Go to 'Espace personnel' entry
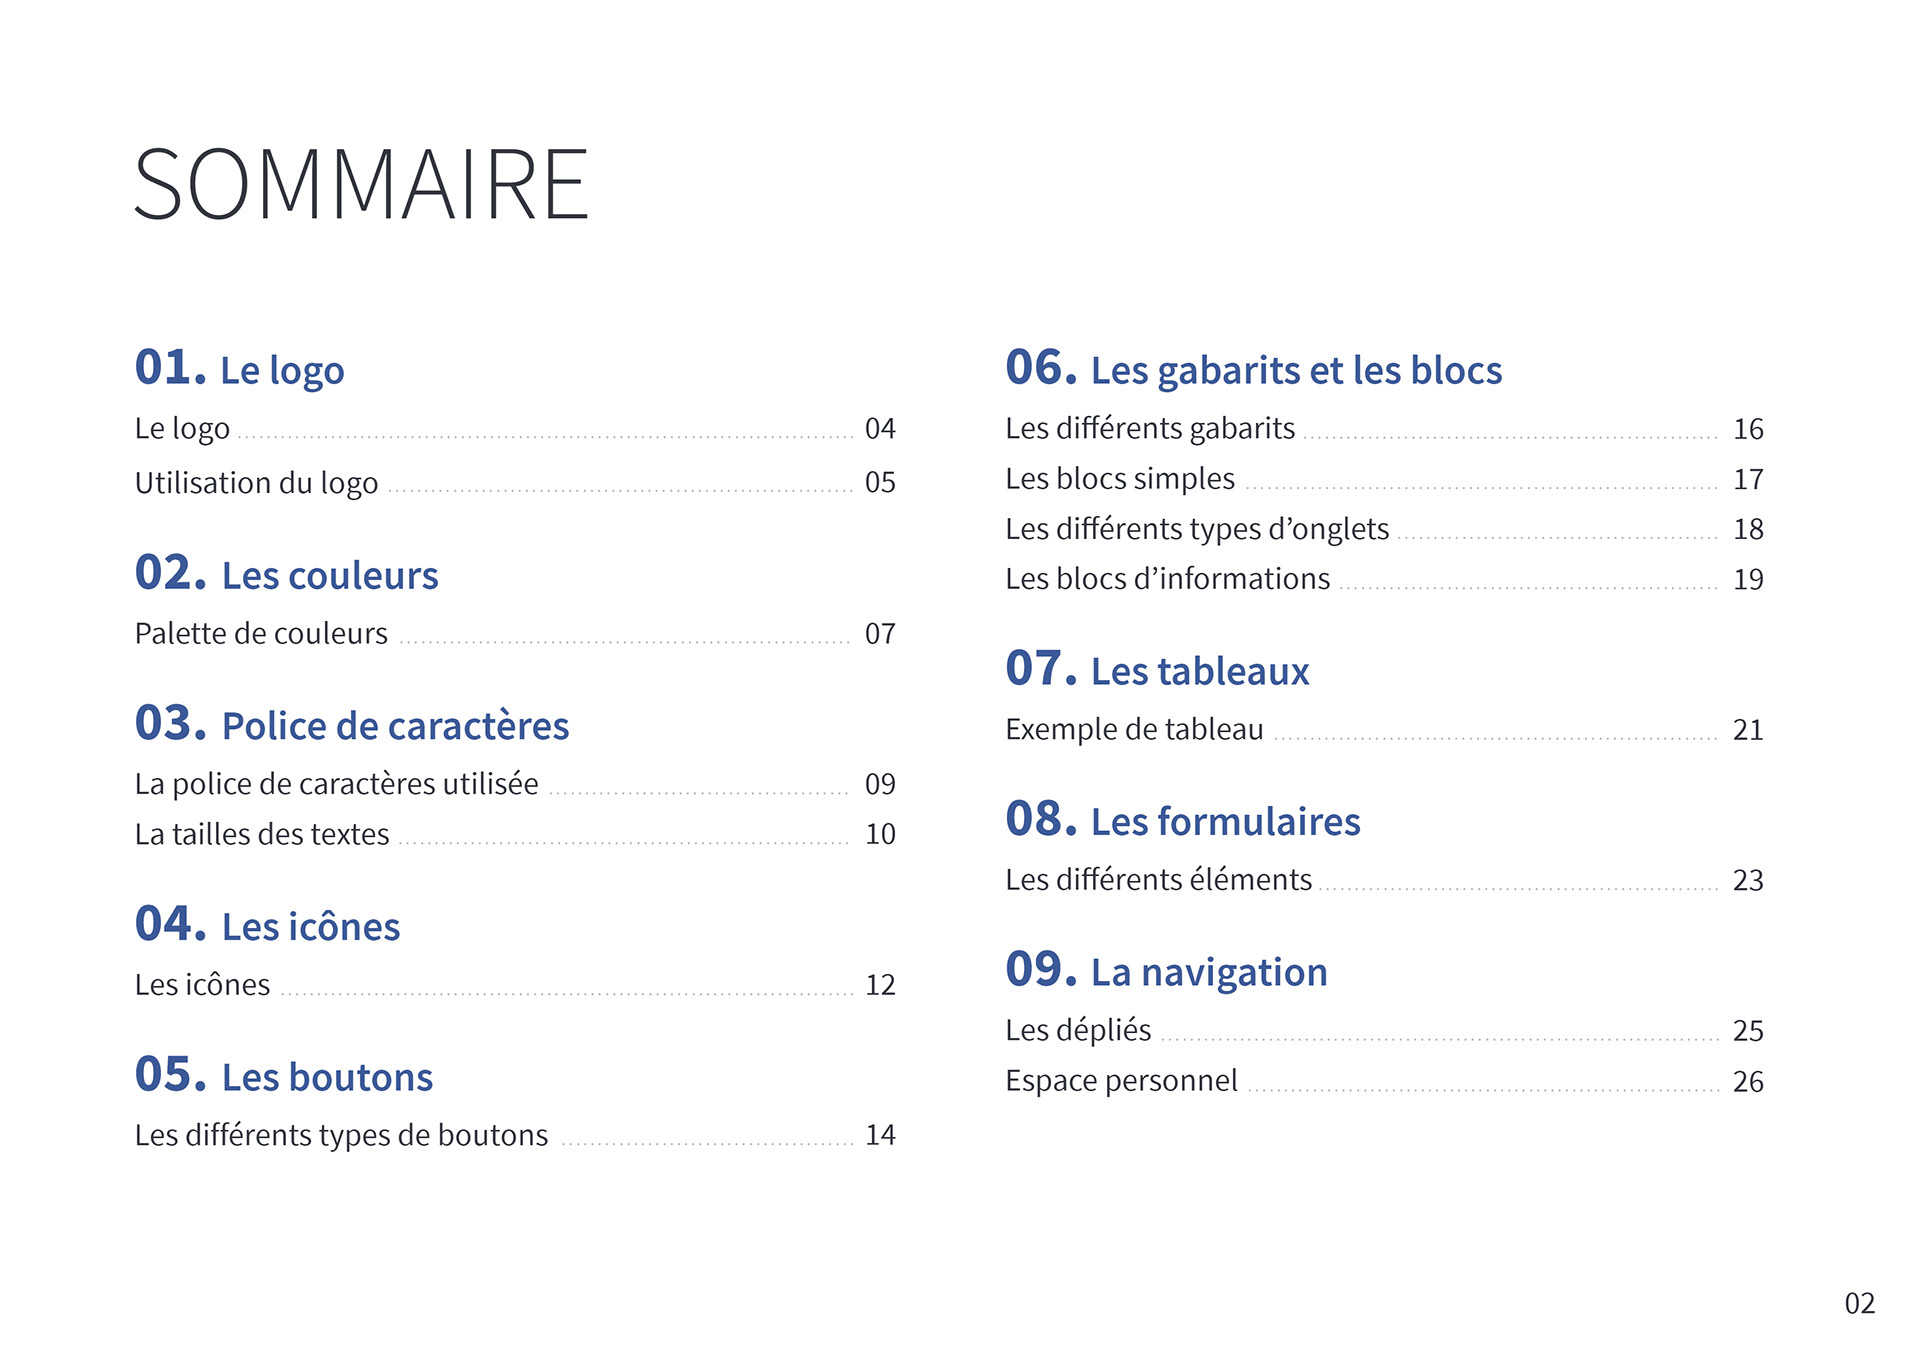The height and width of the screenshot is (1357, 1920). [x=1121, y=1081]
